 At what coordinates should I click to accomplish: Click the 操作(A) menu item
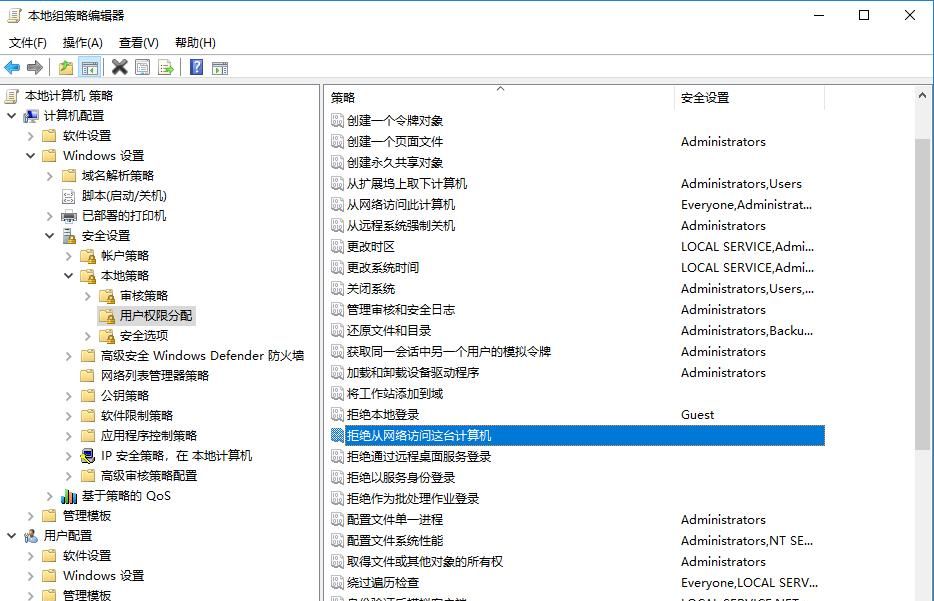pyautogui.click(x=81, y=42)
